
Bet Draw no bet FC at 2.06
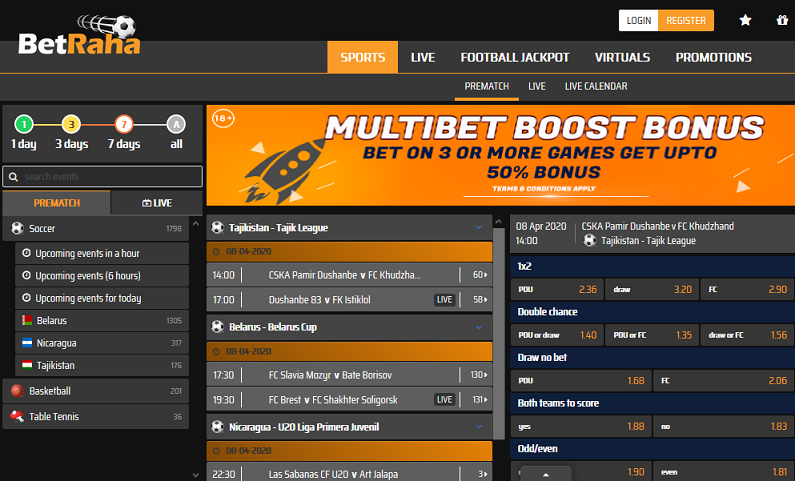[x=724, y=381]
